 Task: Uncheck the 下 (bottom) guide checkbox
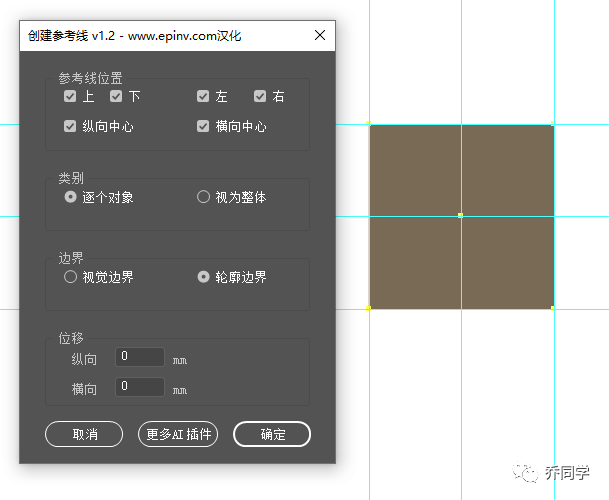coord(116,96)
